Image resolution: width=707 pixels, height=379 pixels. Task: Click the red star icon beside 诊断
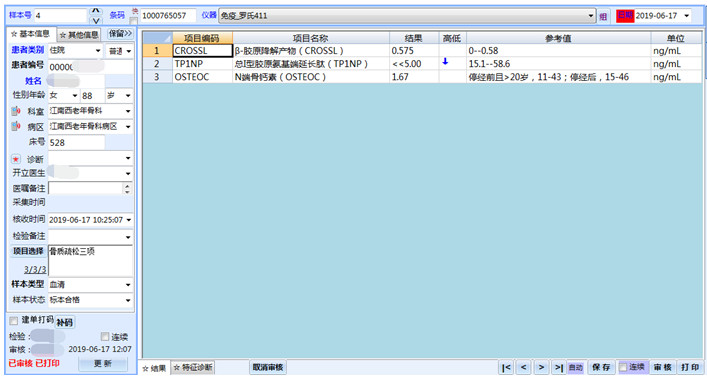click(16, 159)
